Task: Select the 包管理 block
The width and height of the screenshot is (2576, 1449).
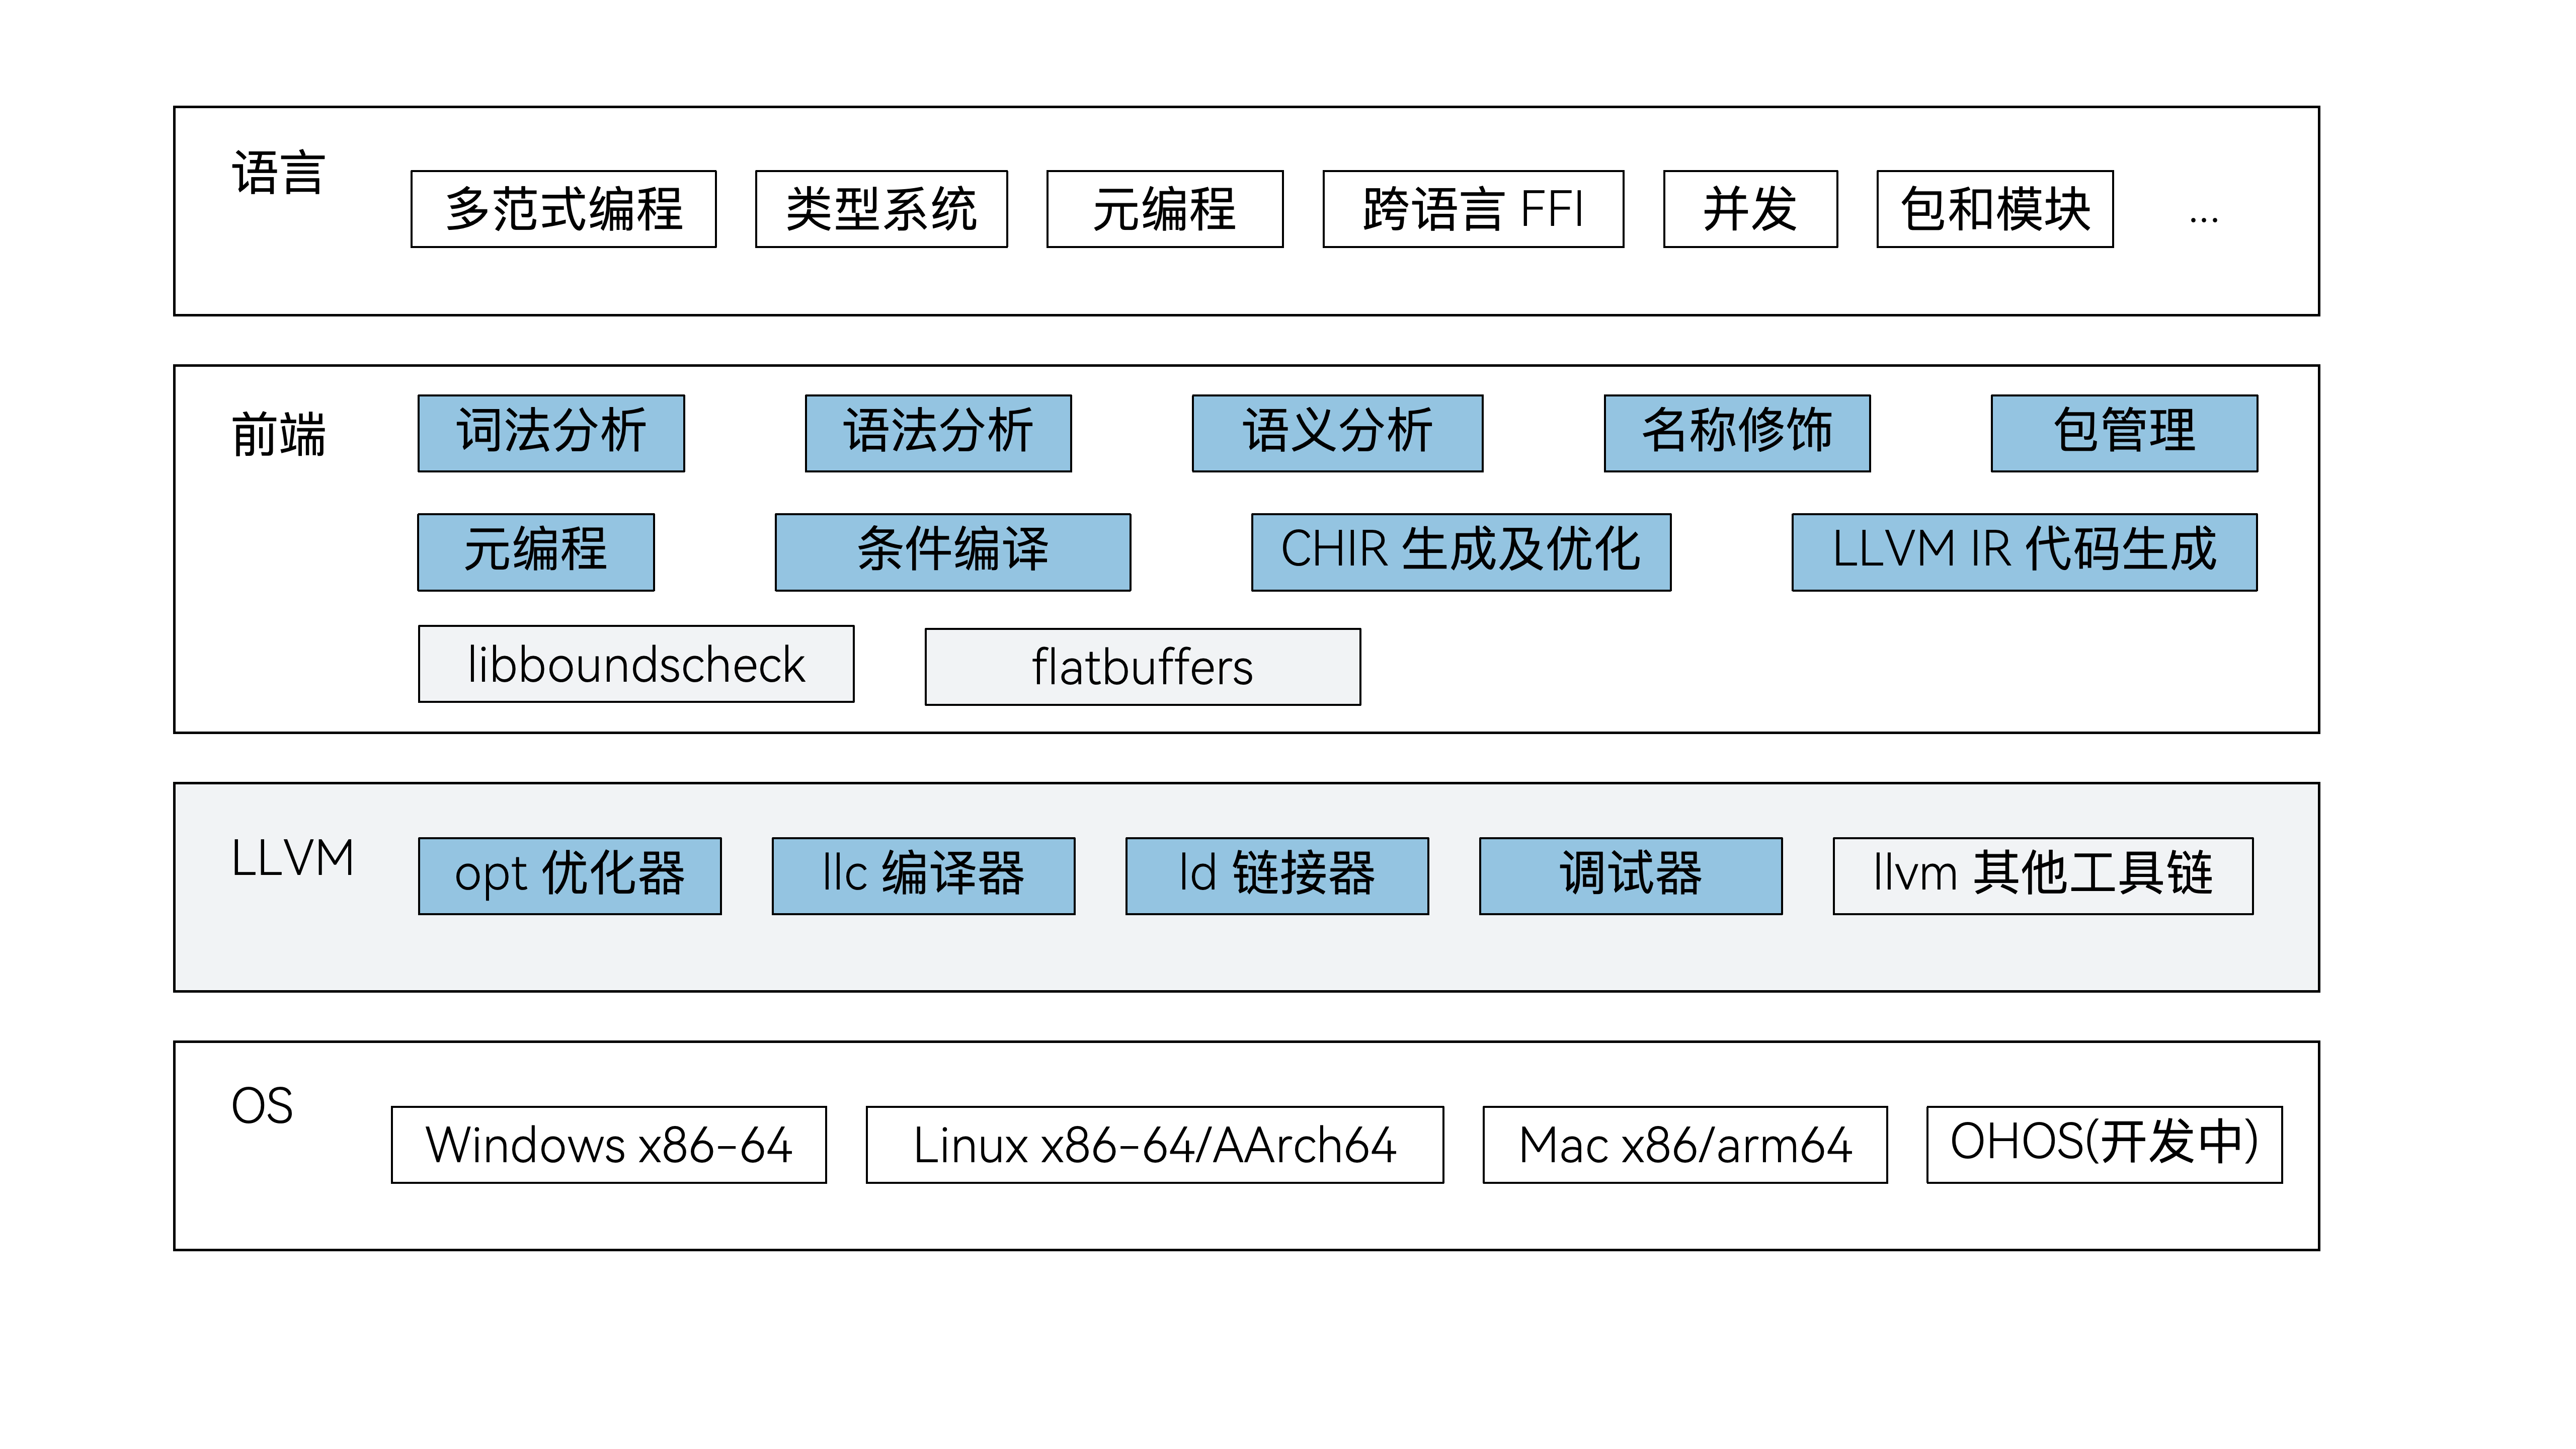Action: 2124,433
